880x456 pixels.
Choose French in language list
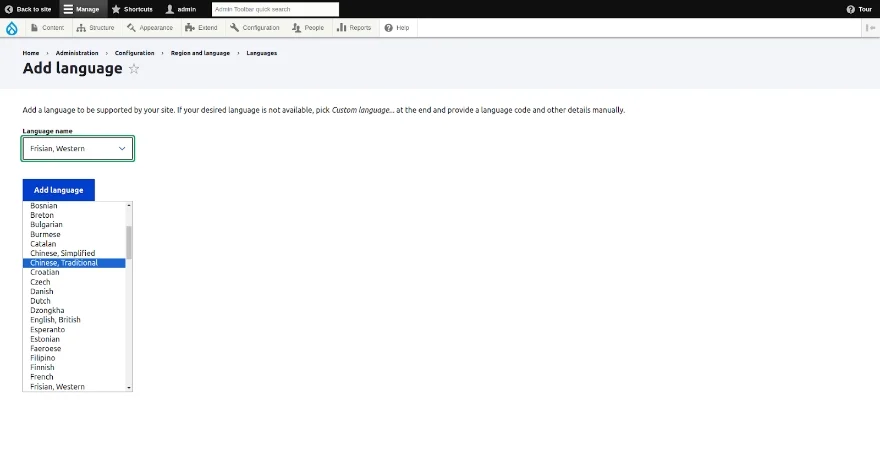(42, 377)
